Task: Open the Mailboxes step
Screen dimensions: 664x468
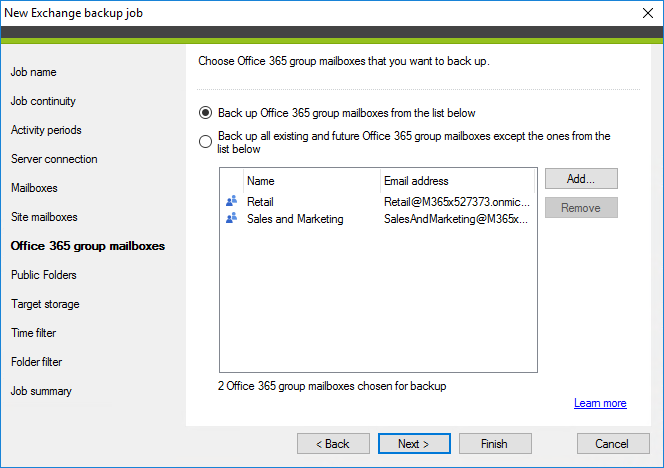Action: pos(34,188)
